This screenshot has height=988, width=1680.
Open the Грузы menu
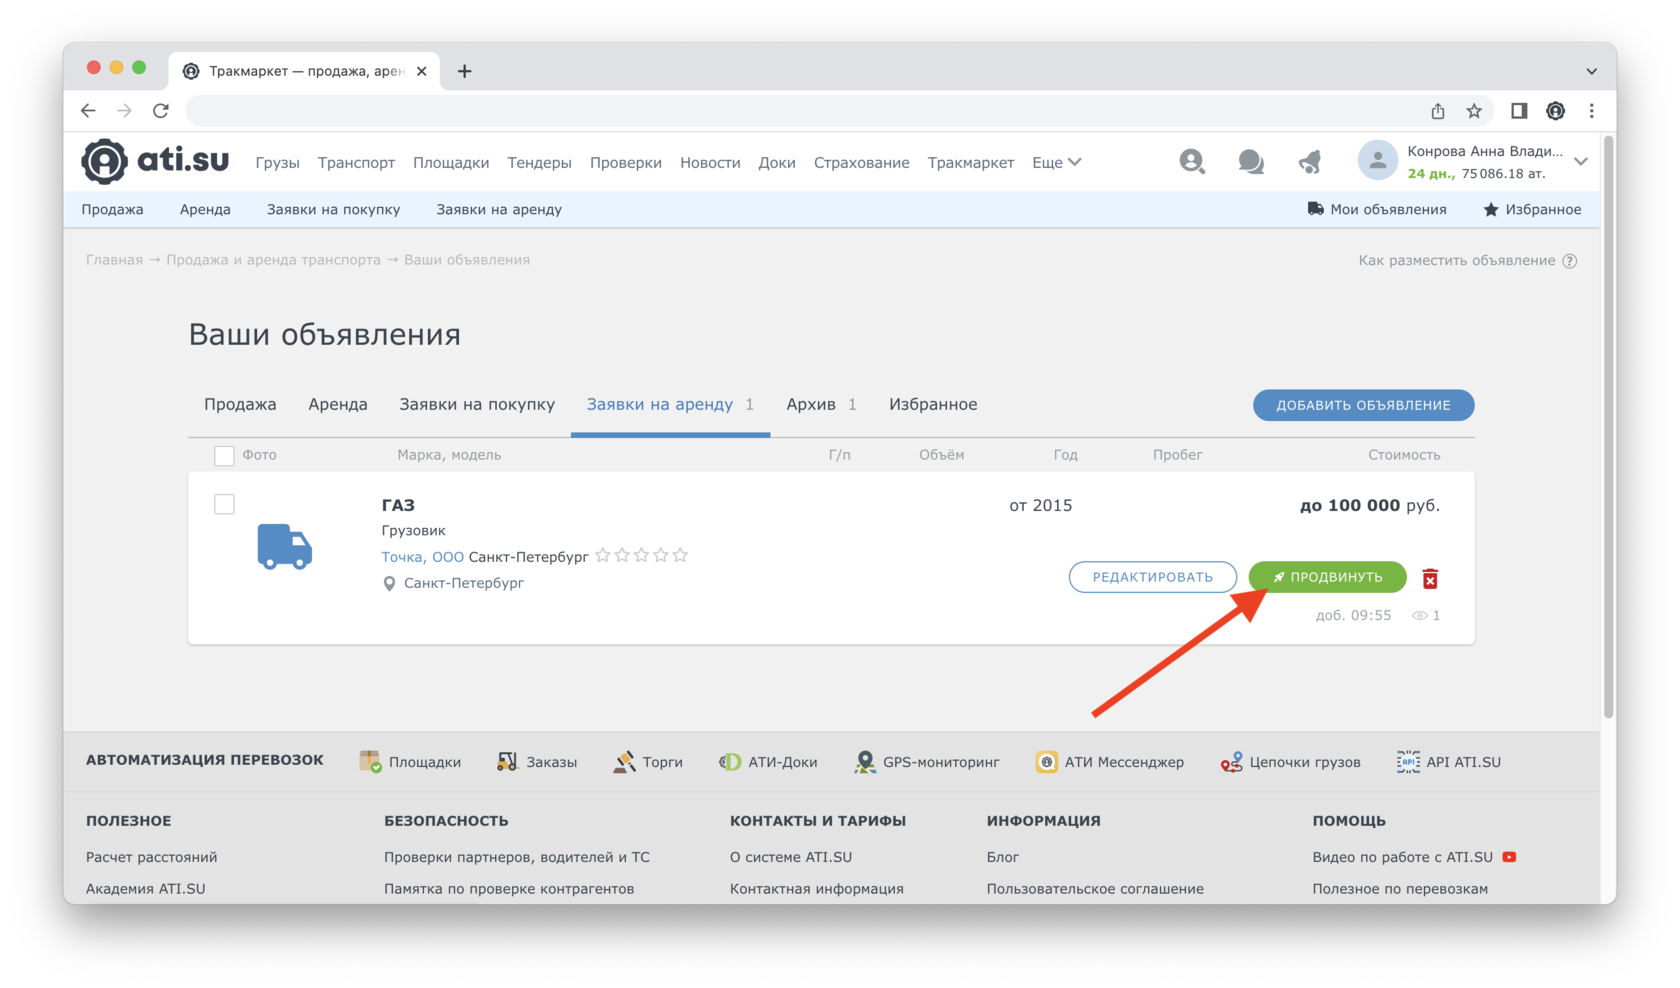[x=277, y=162]
